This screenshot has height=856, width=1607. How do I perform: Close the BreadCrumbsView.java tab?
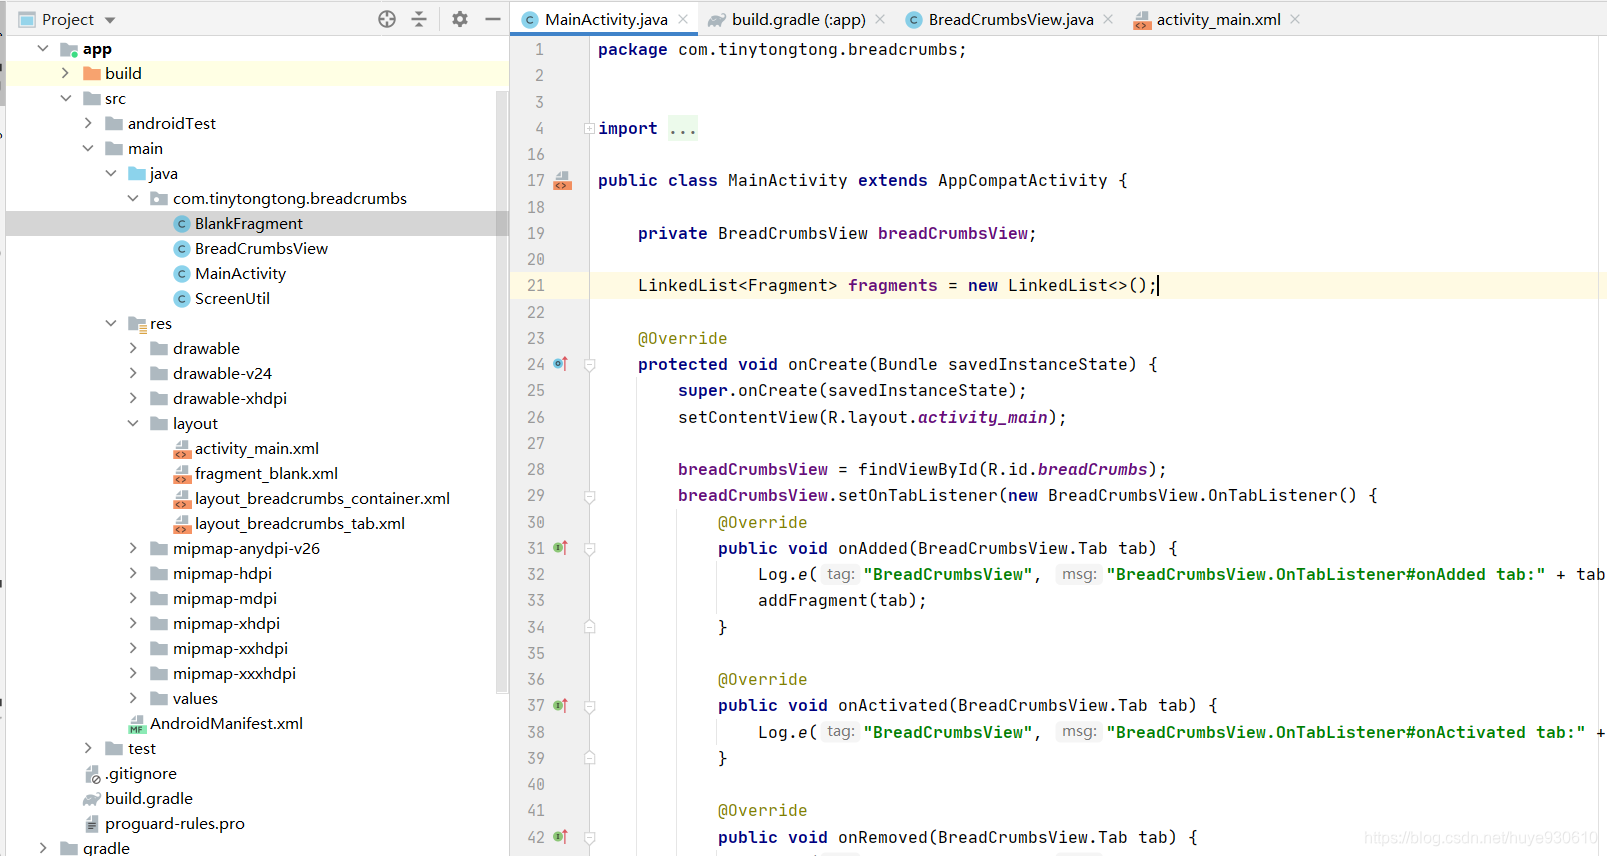(1108, 19)
